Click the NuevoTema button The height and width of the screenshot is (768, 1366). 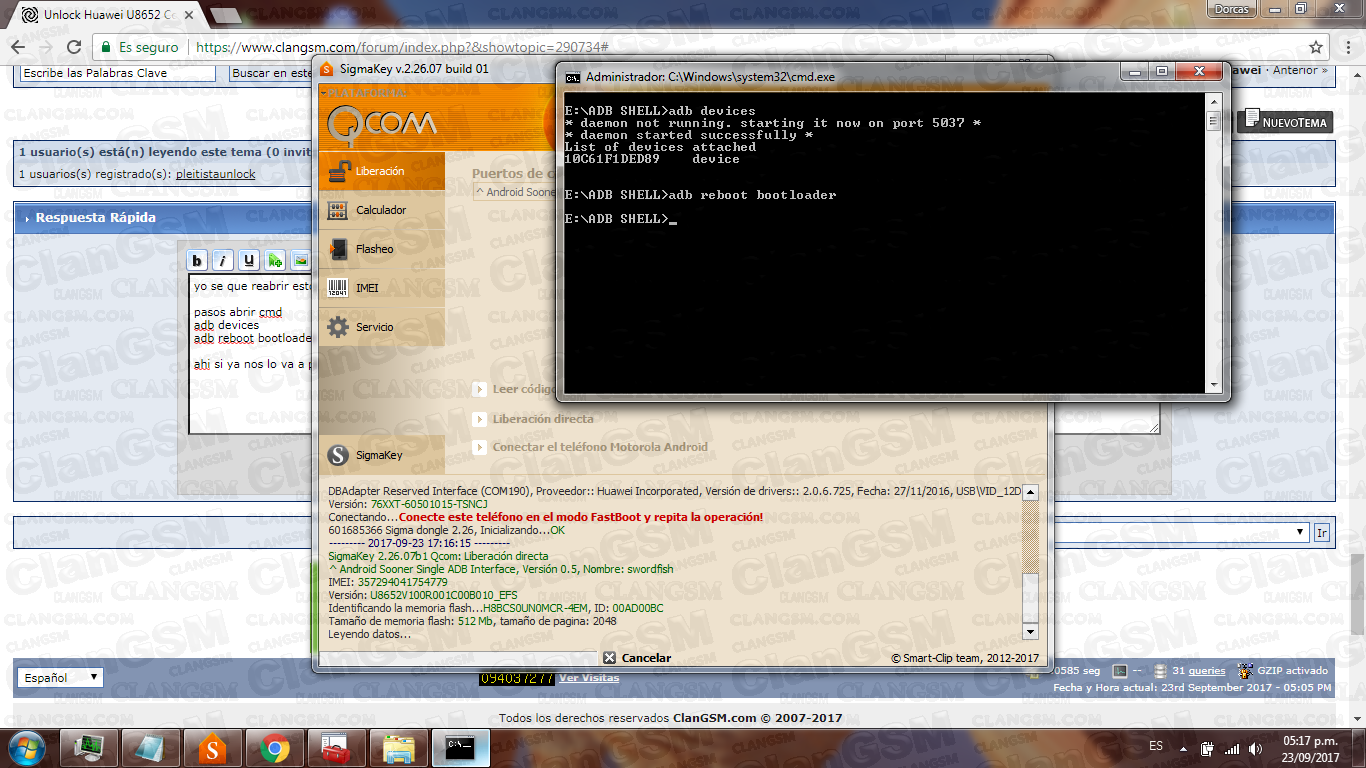tap(1285, 123)
